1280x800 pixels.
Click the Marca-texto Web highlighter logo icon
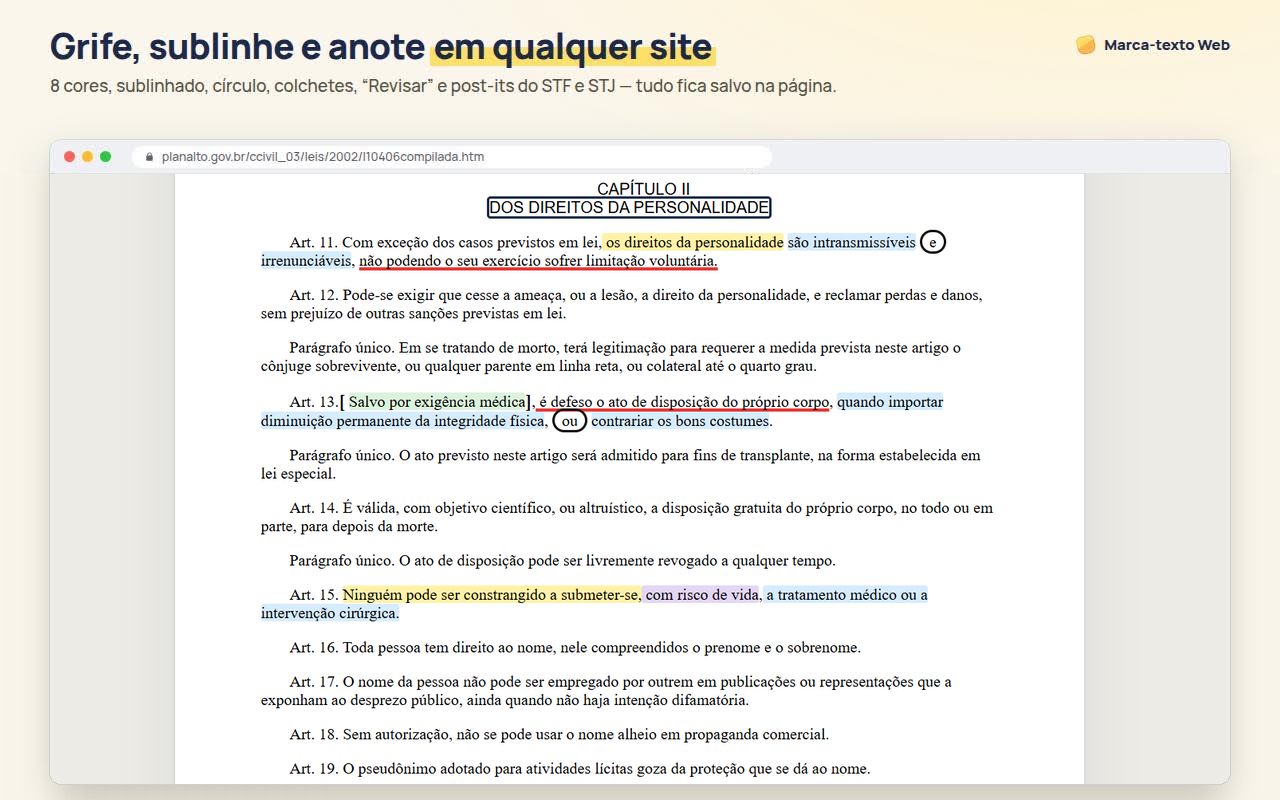pyautogui.click(x=1086, y=45)
